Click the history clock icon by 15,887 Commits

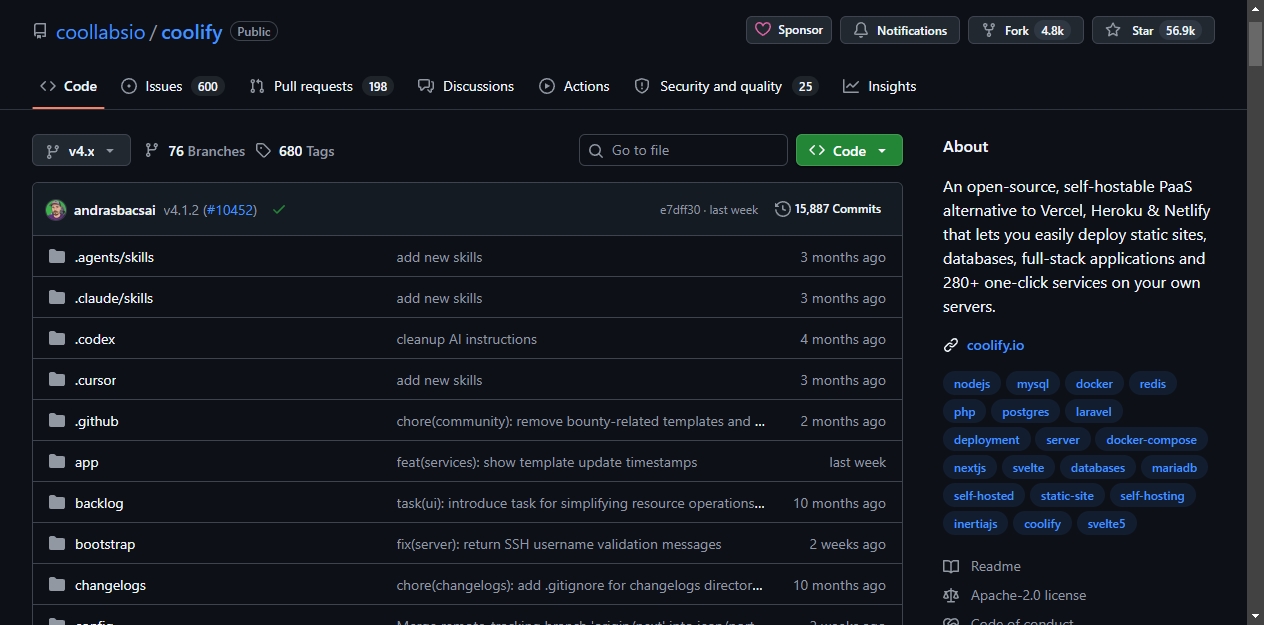(x=782, y=209)
